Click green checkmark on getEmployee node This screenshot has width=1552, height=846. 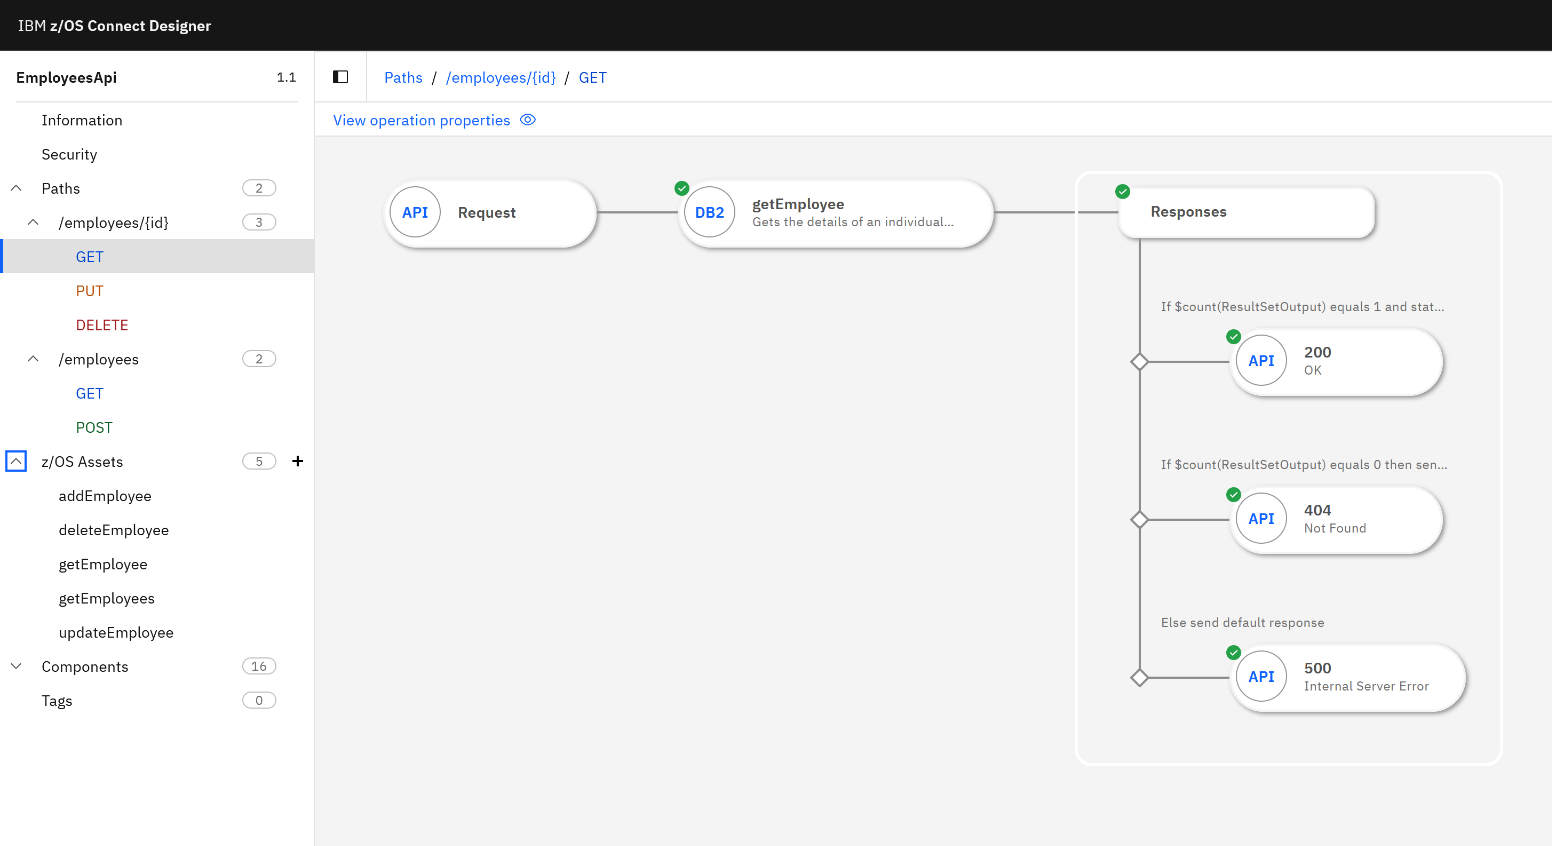(682, 188)
